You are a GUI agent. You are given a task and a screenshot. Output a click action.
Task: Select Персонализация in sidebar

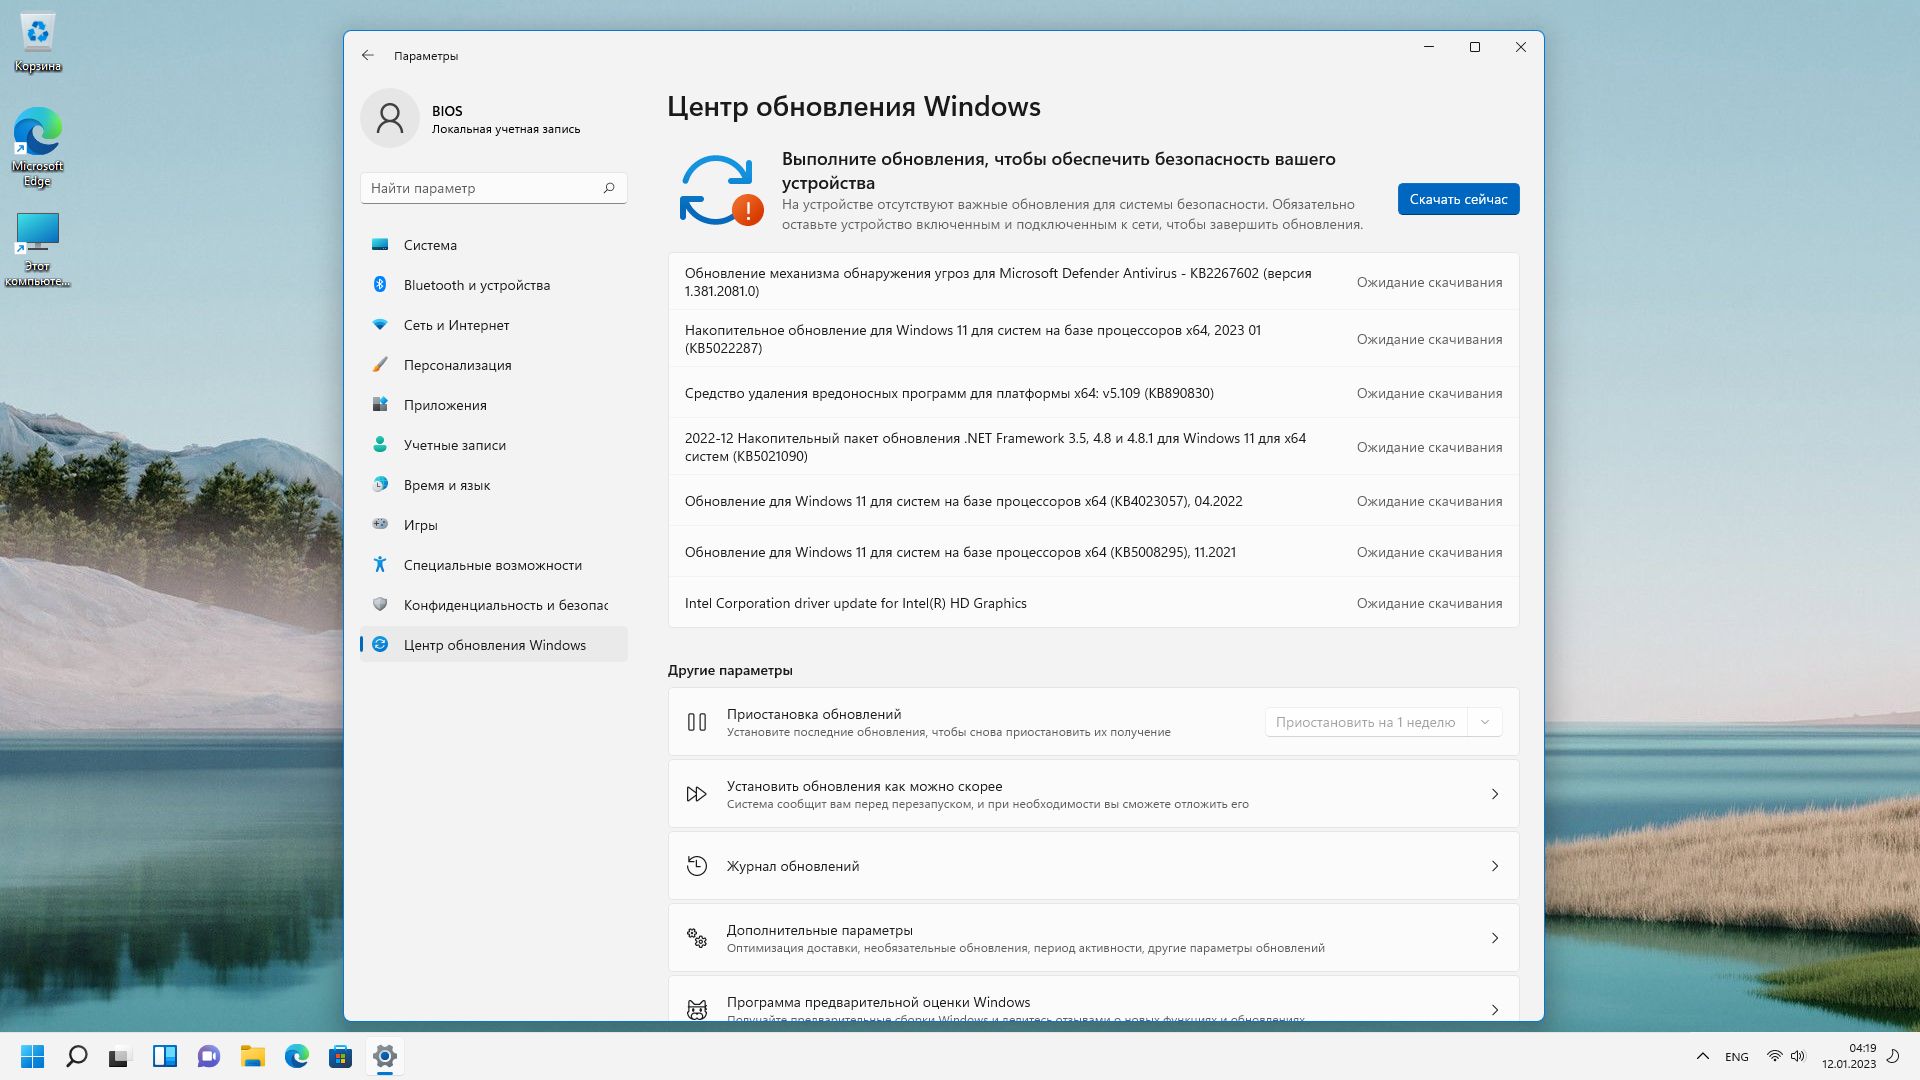[494, 365]
